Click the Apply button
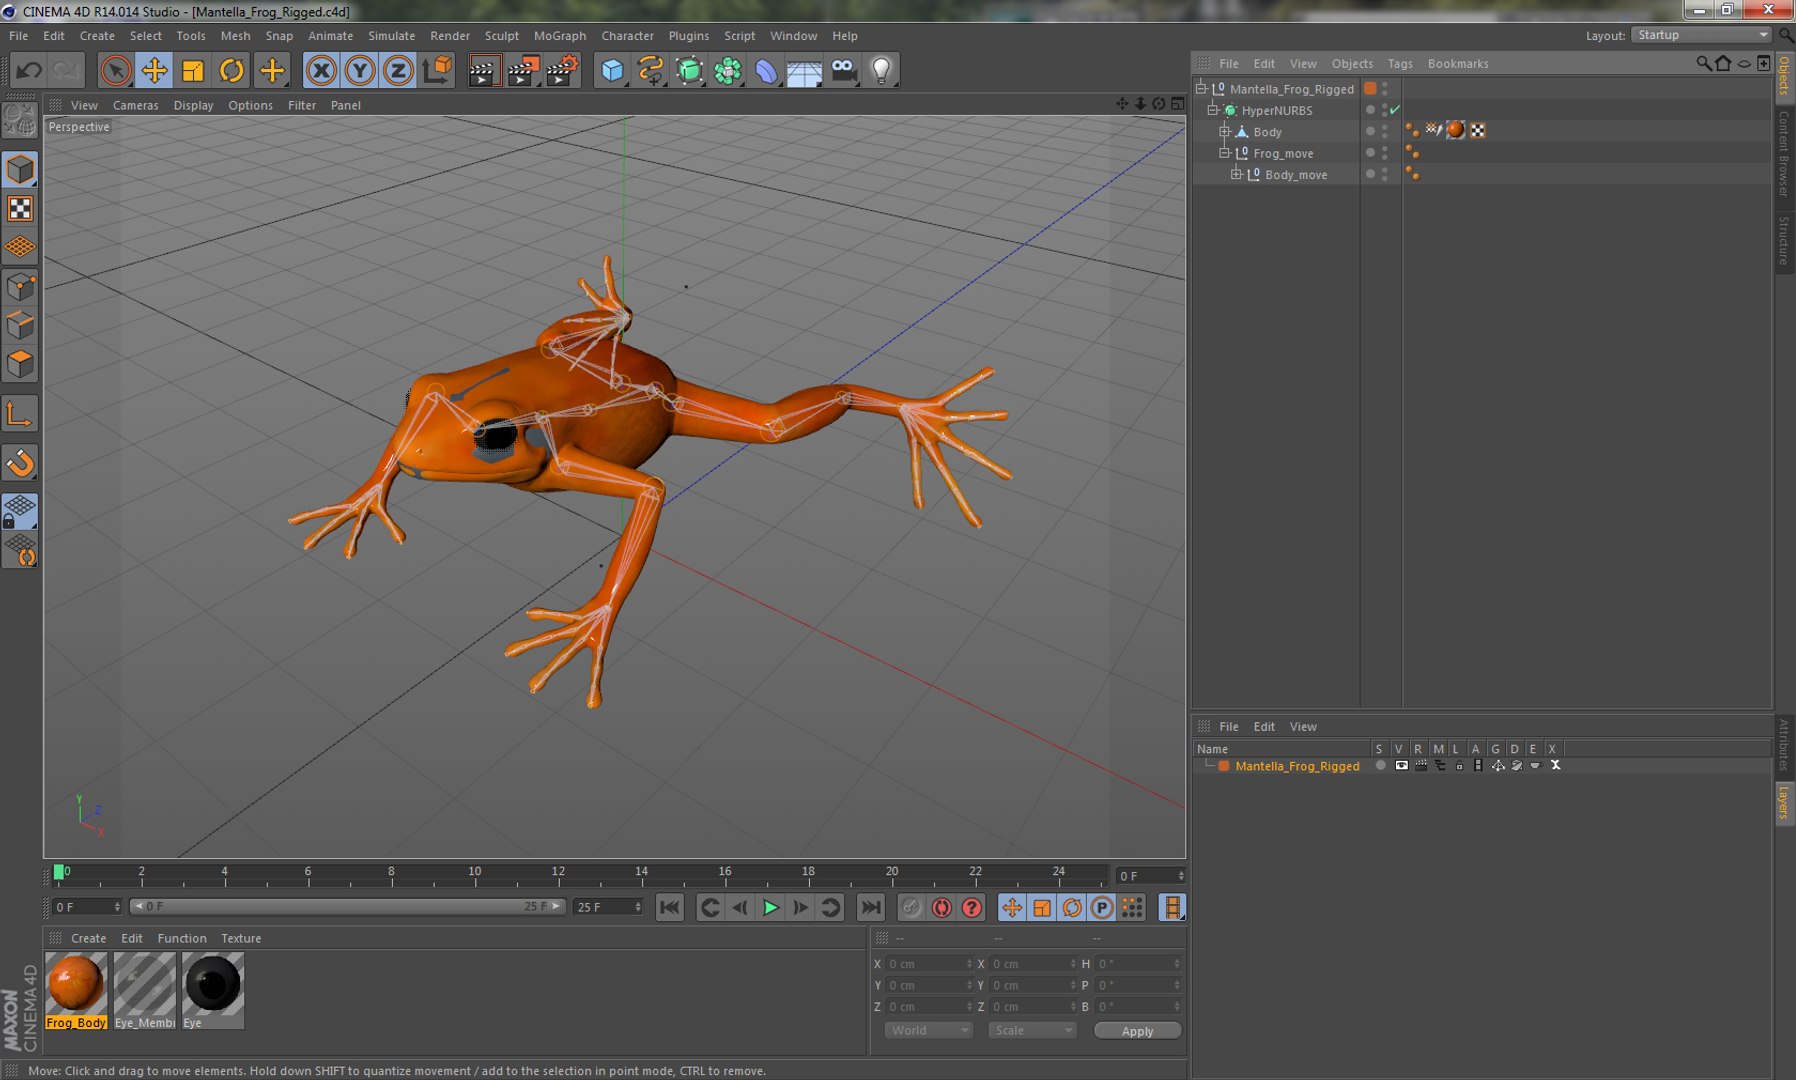 click(1137, 1031)
